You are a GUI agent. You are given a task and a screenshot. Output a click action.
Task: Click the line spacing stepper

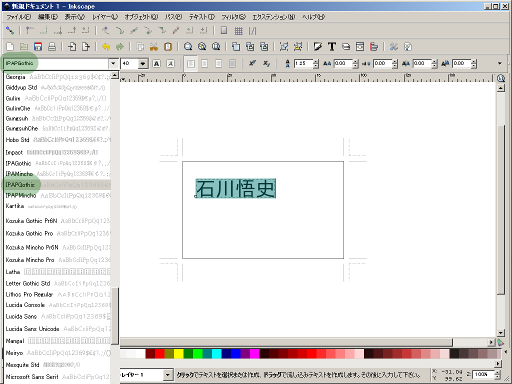[316, 63]
